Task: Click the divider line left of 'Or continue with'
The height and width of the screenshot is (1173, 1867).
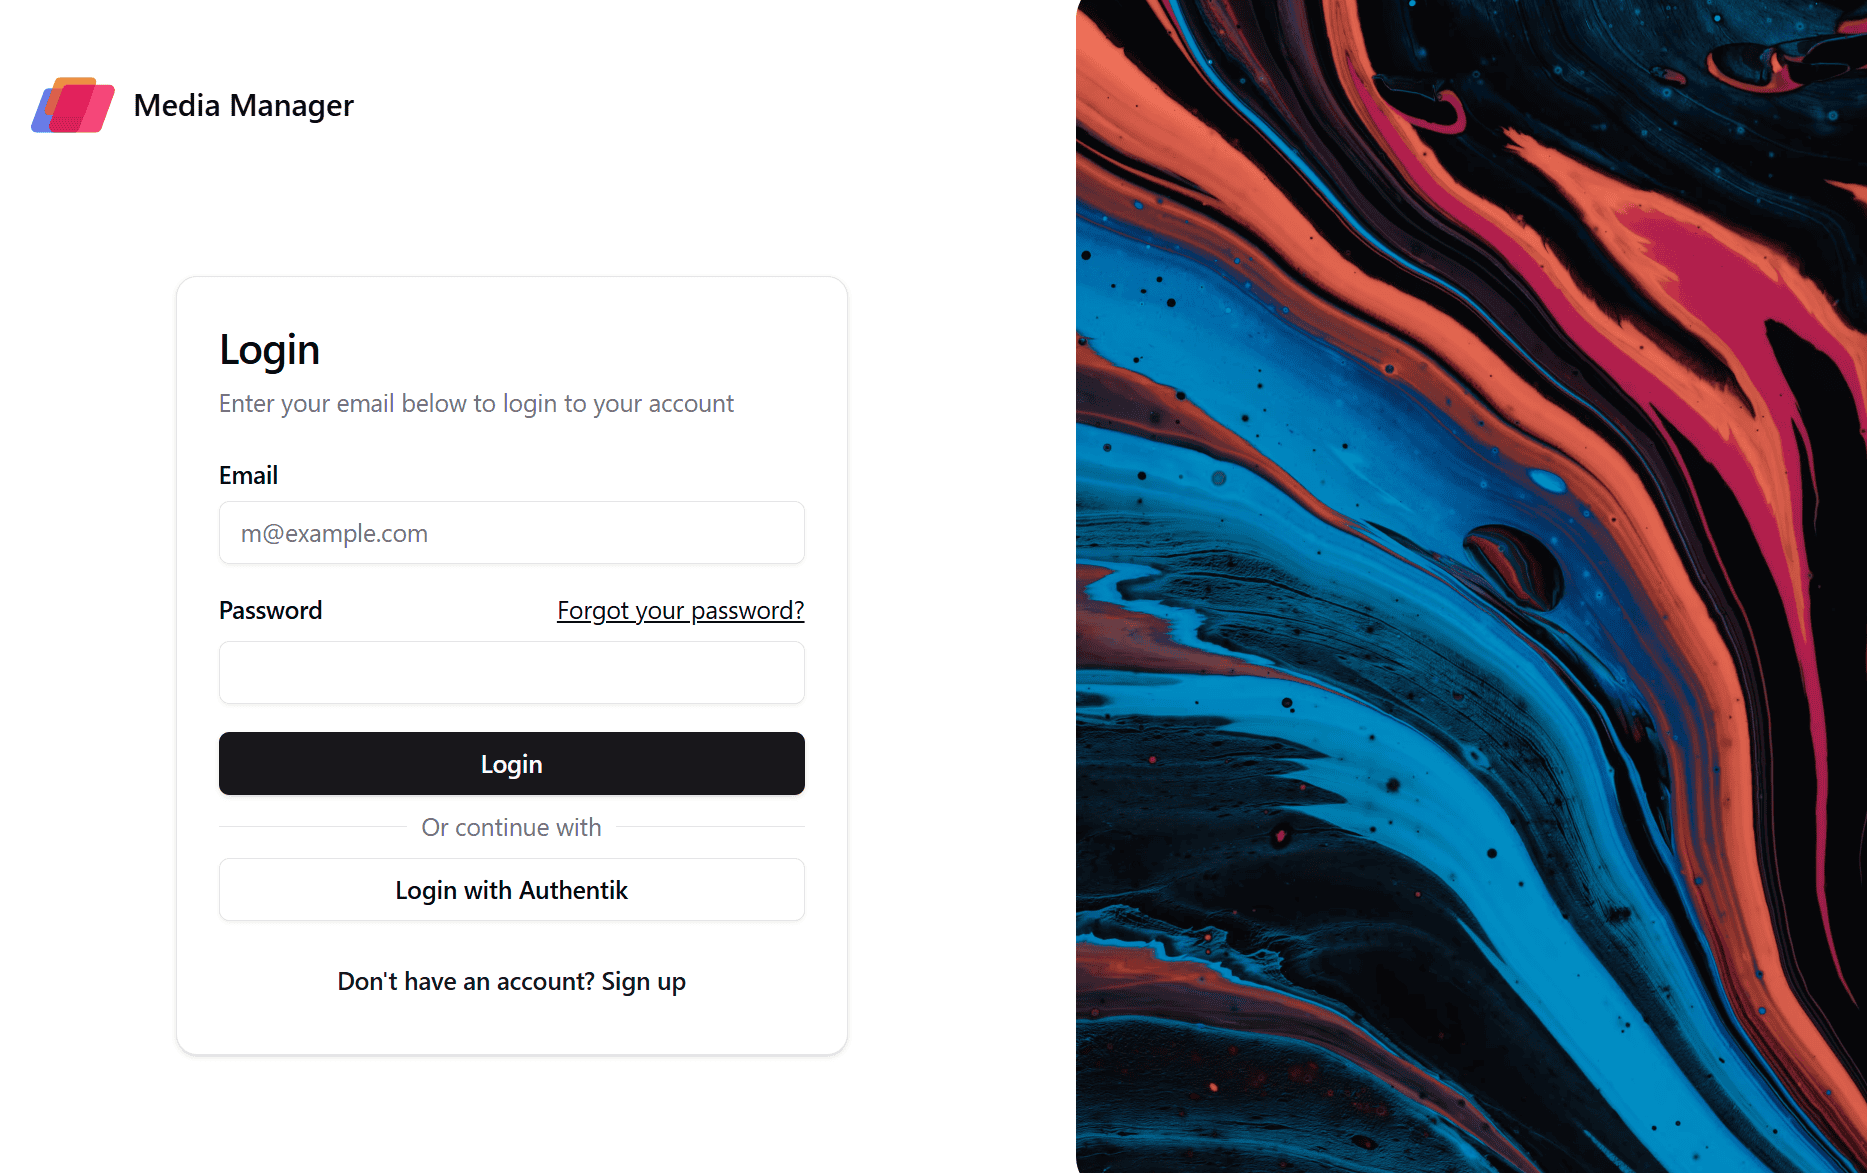Action: pos(312,827)
